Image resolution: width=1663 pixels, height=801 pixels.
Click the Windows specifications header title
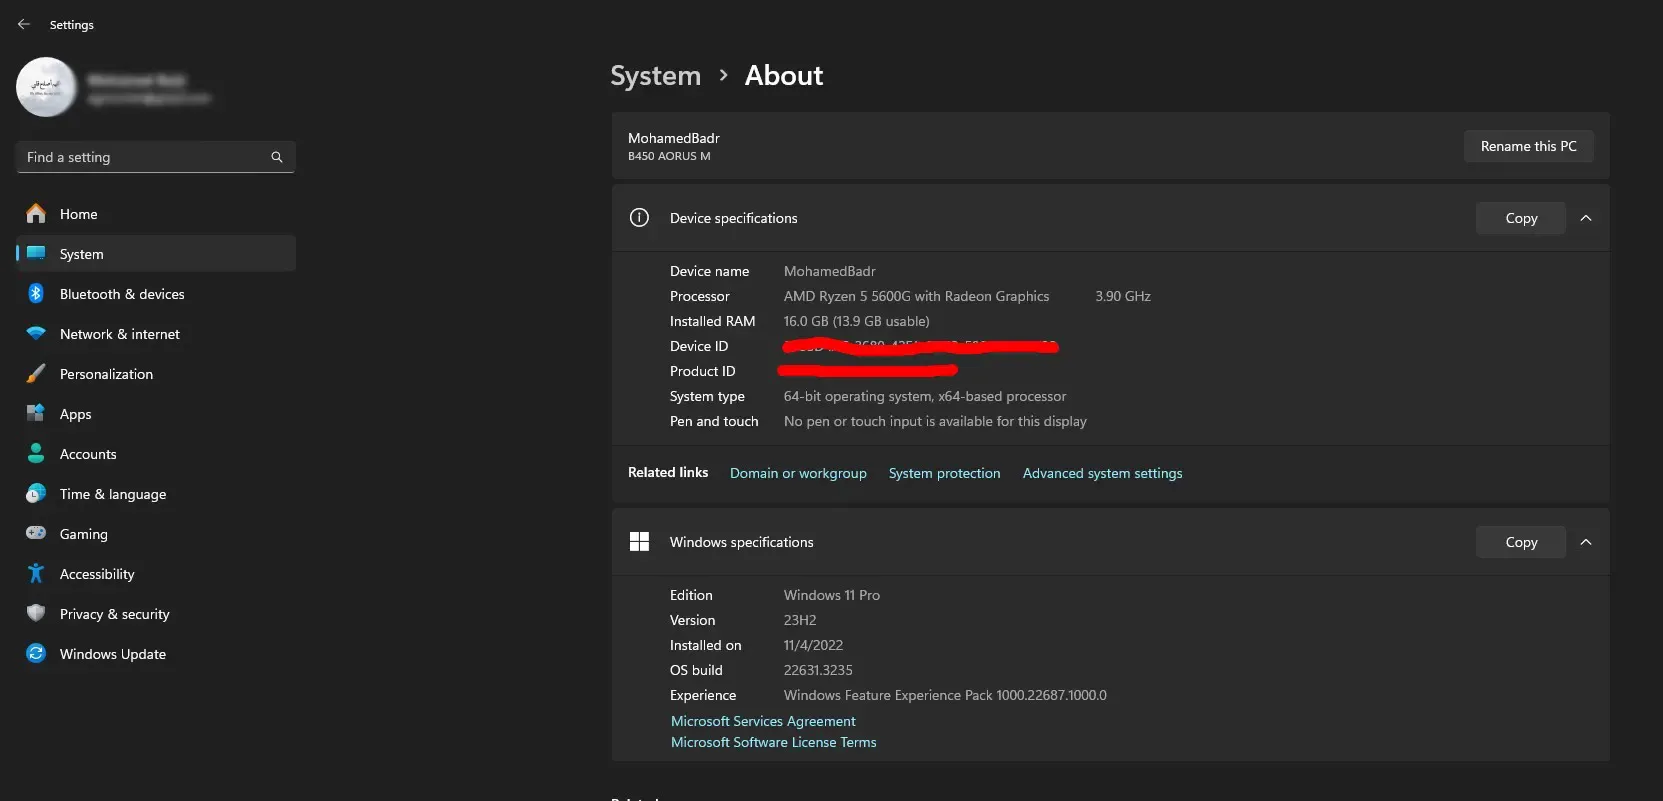click(x=742, y=542)
